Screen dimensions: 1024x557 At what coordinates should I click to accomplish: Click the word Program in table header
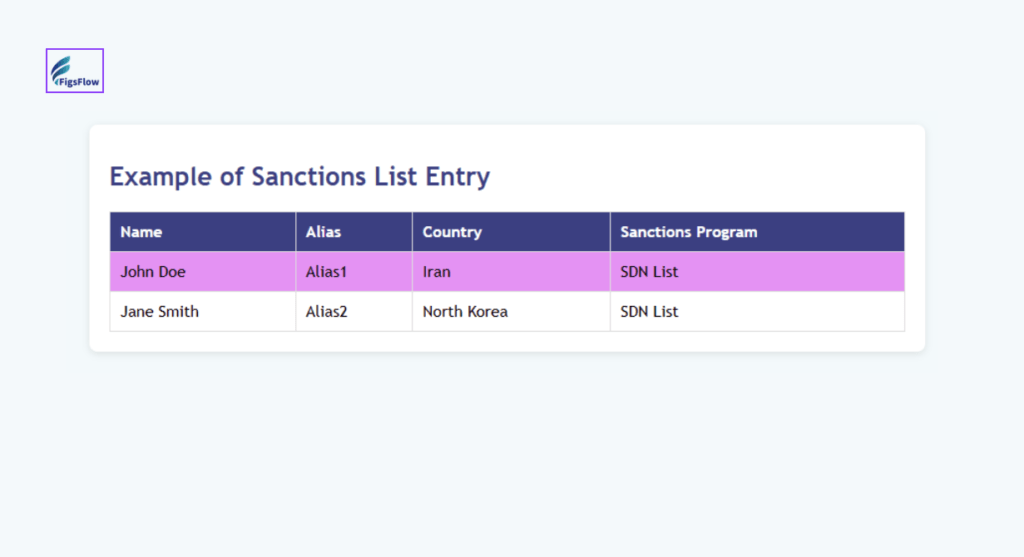(x=725, y=232)
